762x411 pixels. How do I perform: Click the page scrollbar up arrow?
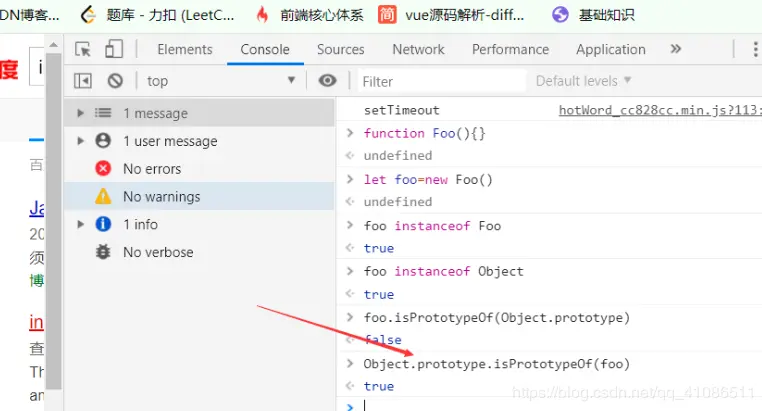(54, 45)
